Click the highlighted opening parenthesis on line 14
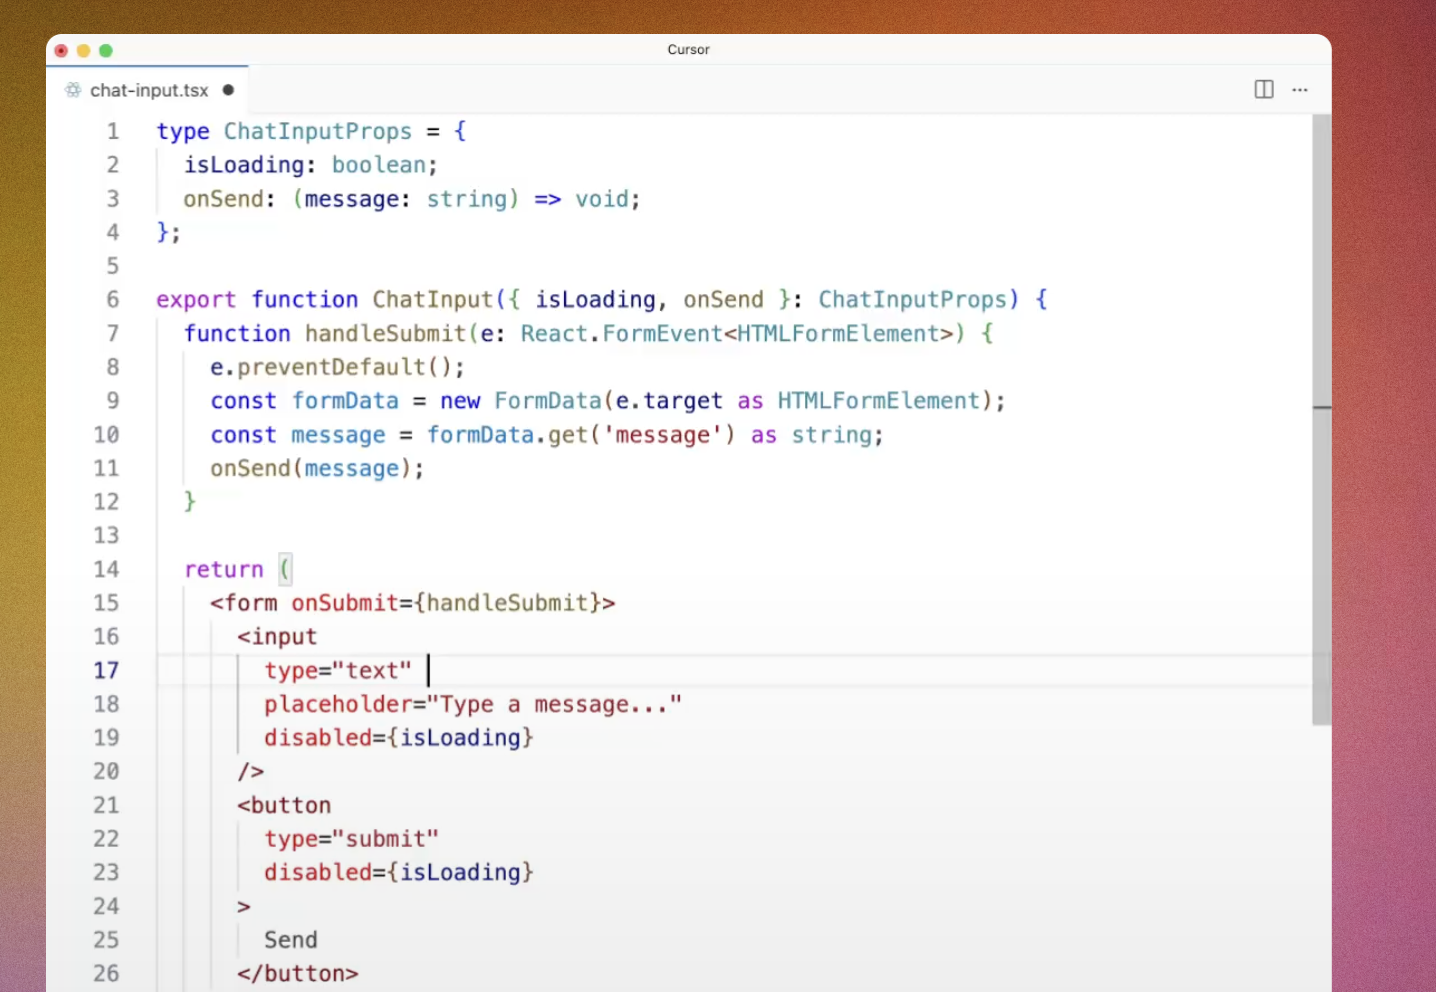This screenshot has height=992, width=1436. pyautogui.click(x=285, y=569)
